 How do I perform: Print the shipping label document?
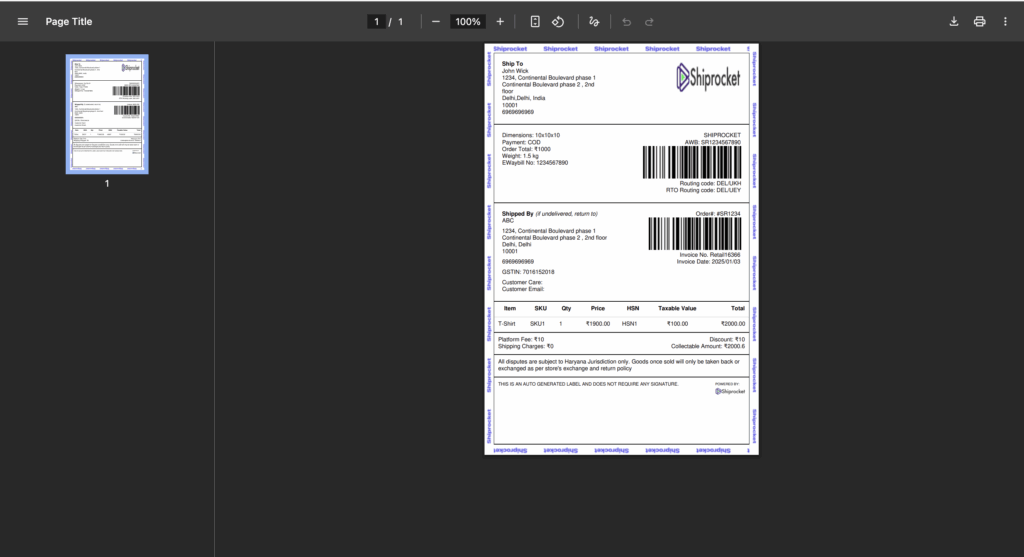pos(980,22)
